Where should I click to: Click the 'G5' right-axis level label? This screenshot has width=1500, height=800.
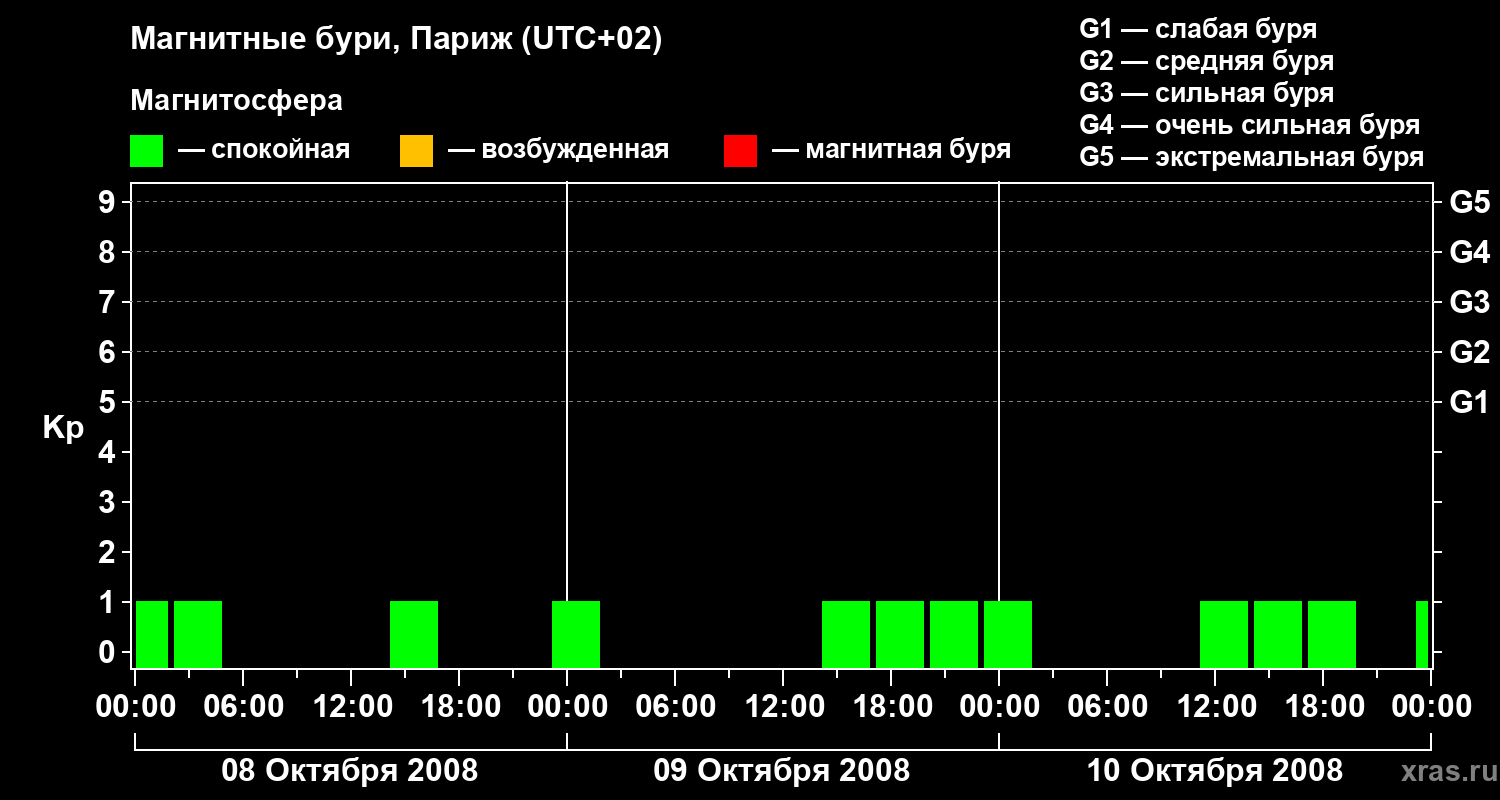point(1469,202)
